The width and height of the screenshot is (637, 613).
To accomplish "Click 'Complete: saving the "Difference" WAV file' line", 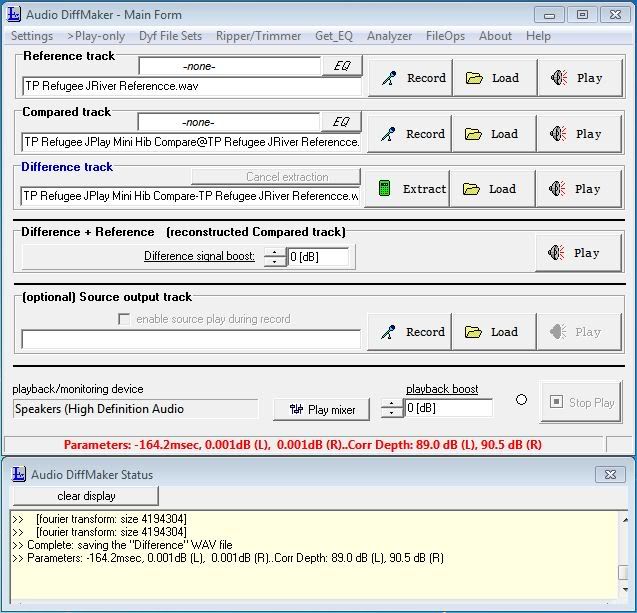I will click(x=130, y=545).
